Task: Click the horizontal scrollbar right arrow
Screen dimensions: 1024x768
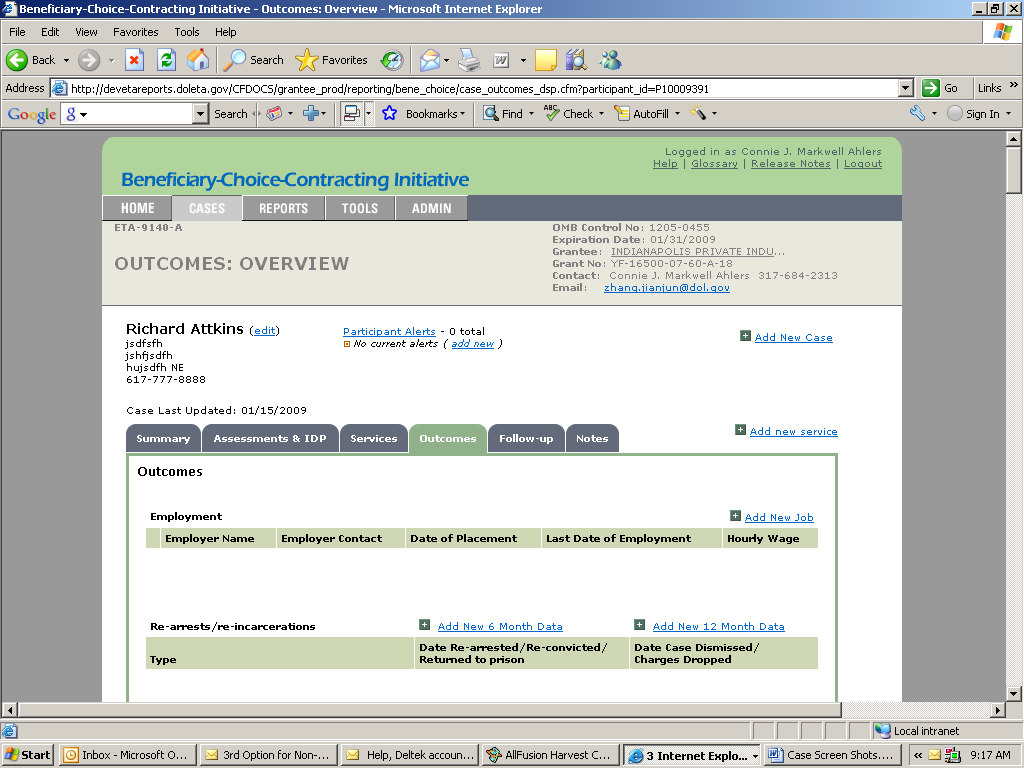Action: 998,709
